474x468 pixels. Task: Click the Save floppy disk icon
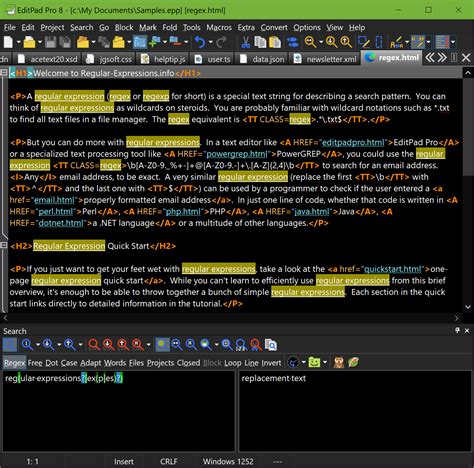tap(51, 42)
